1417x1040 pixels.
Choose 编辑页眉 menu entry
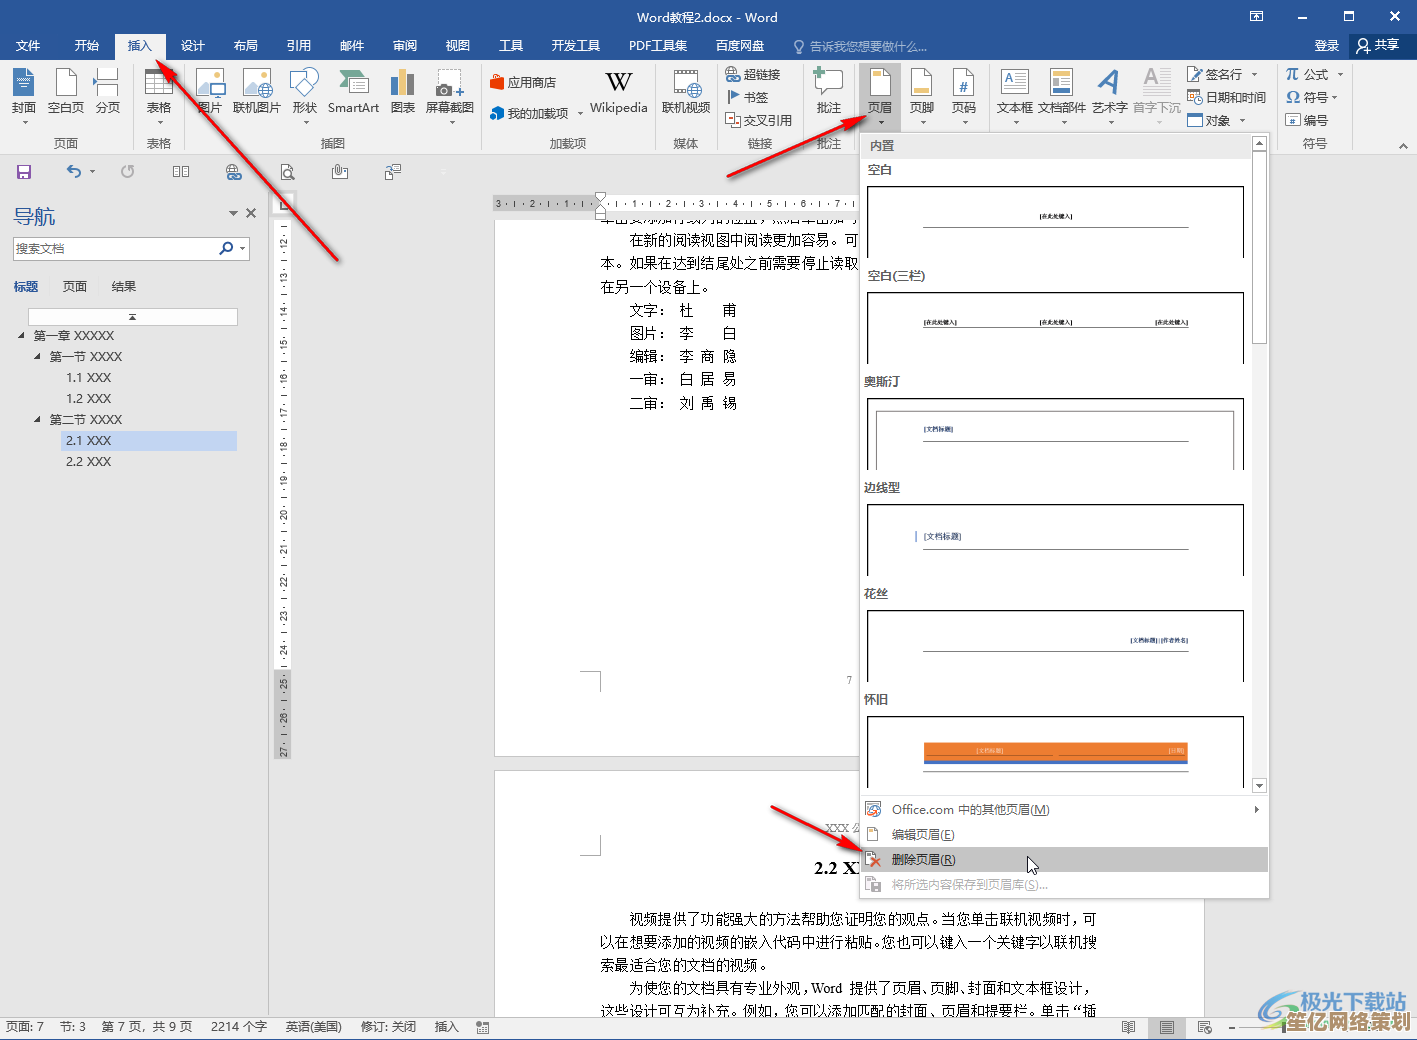[x=922, y=835]
